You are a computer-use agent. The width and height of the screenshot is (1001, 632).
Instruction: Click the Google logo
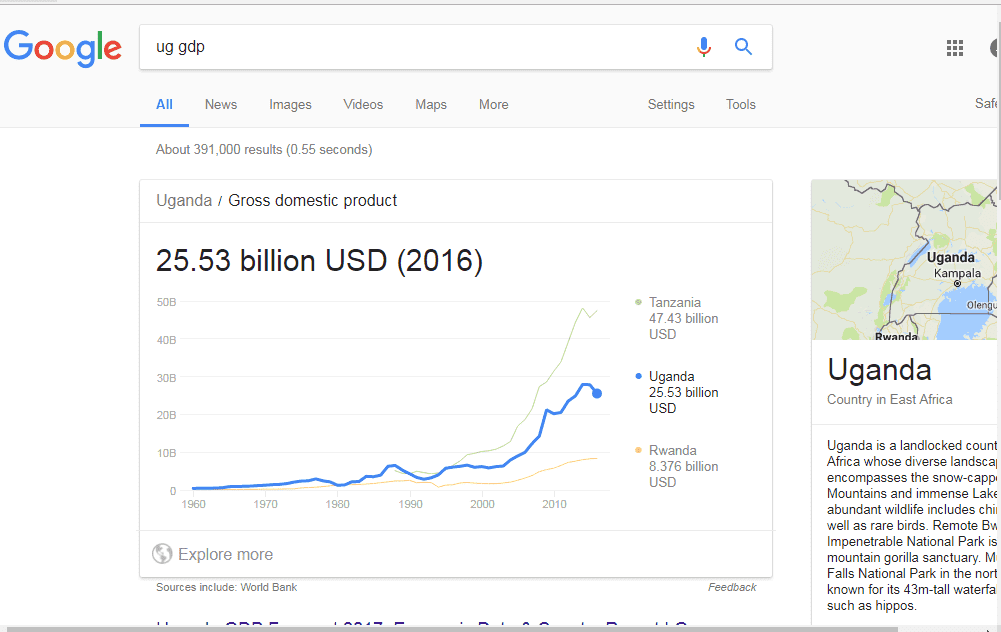click(x=63, y=48)
